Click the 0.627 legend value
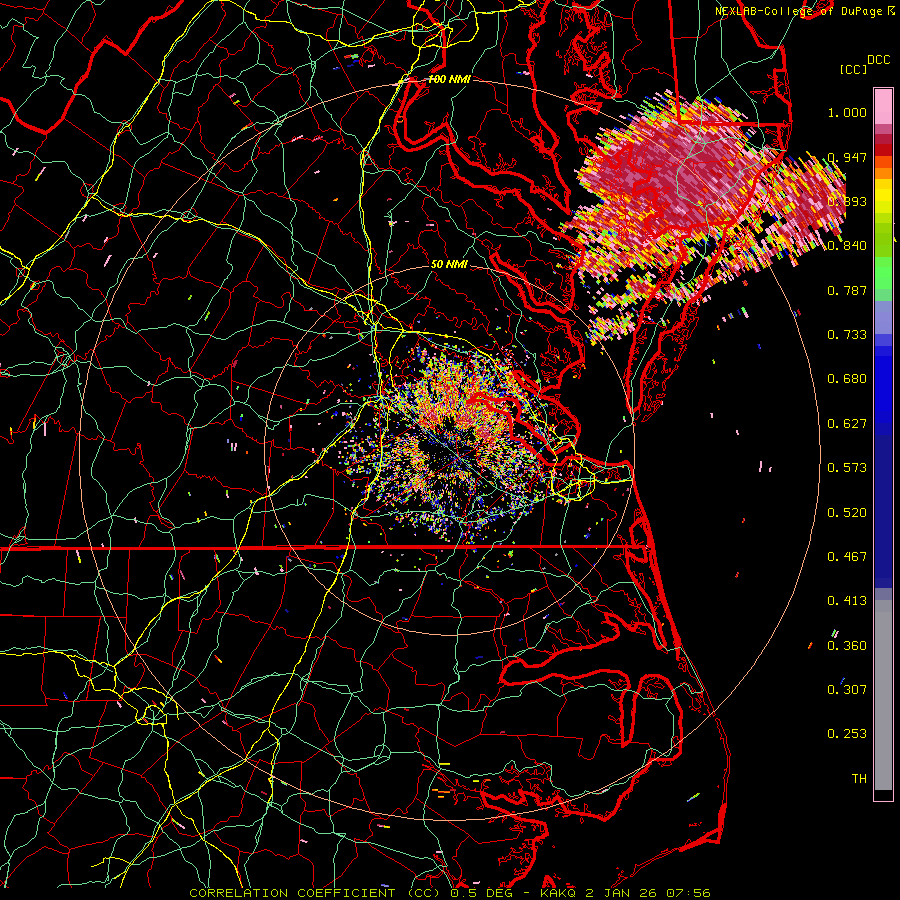This screenshot has height=900, width=900. [x=847, y=424]
